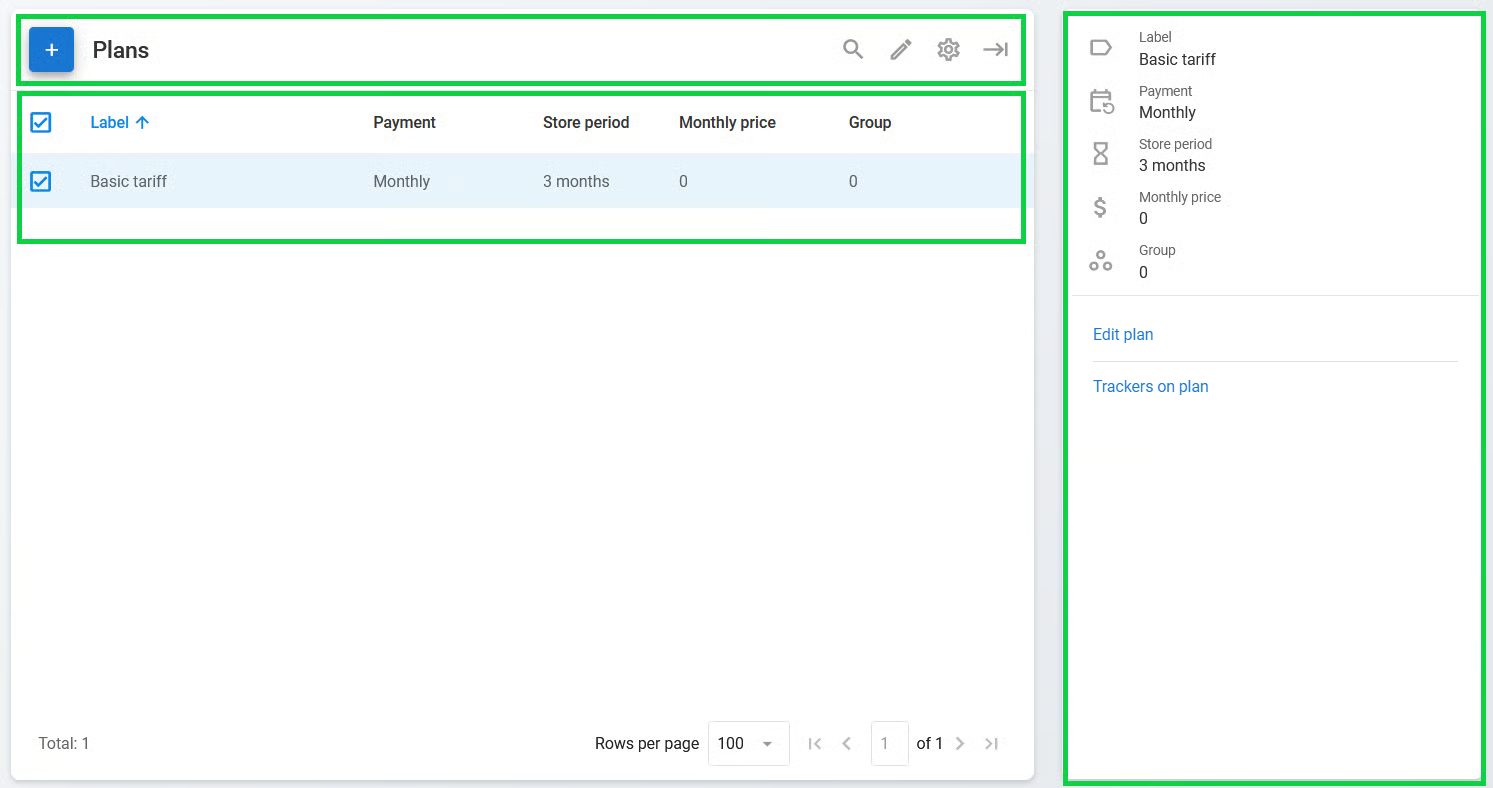Click the blue plus add plan button
This screenshot has height=788, width=1493.
tap(51, 50)
